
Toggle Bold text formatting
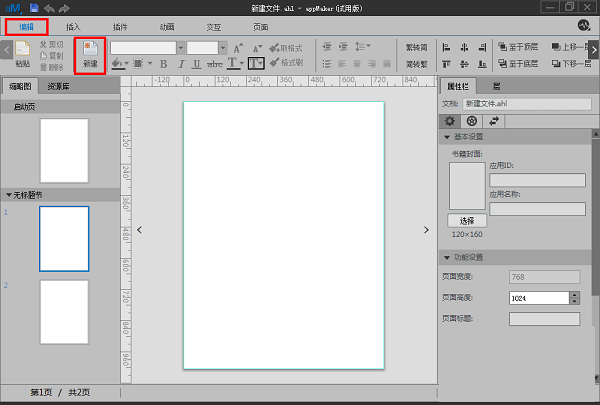click(161, 64)
